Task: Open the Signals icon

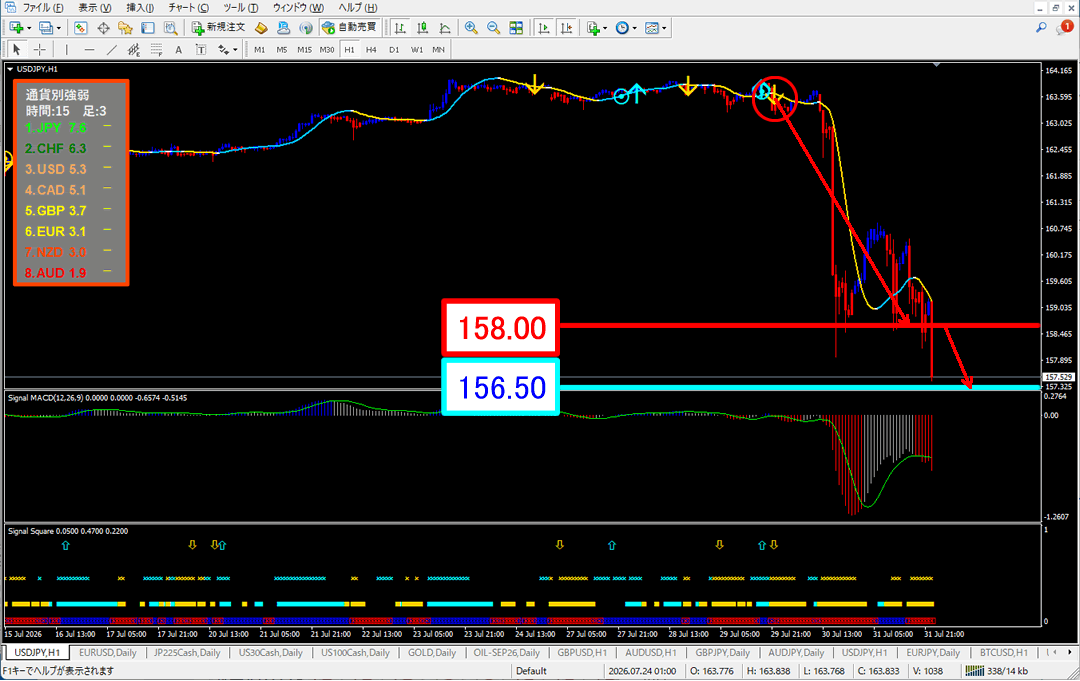Action: click(305, 28)
